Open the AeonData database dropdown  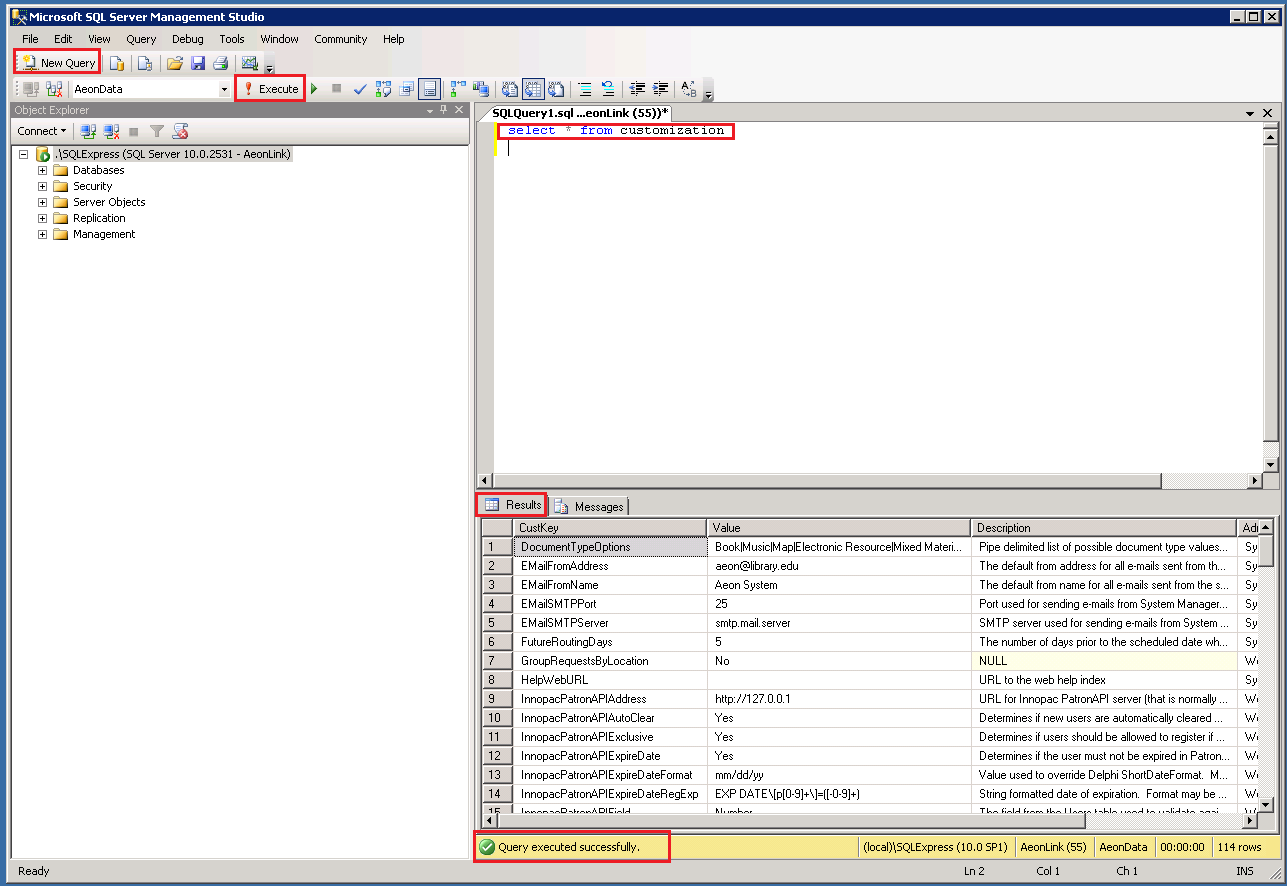pos(224,89)
